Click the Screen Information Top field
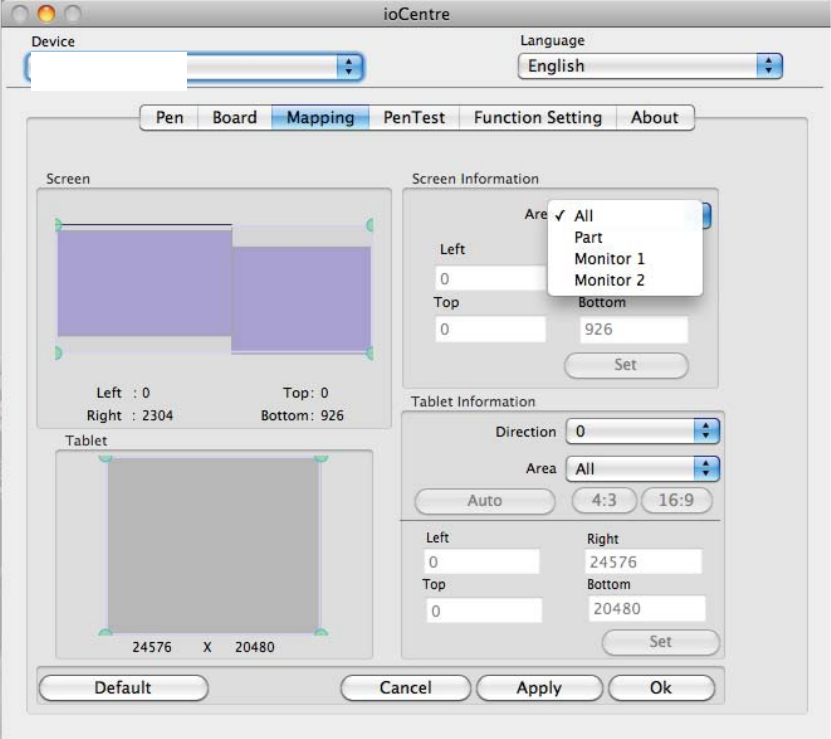The height and width of the screenshot is (739, 831). pyautogui.click(x=490, y=329)
